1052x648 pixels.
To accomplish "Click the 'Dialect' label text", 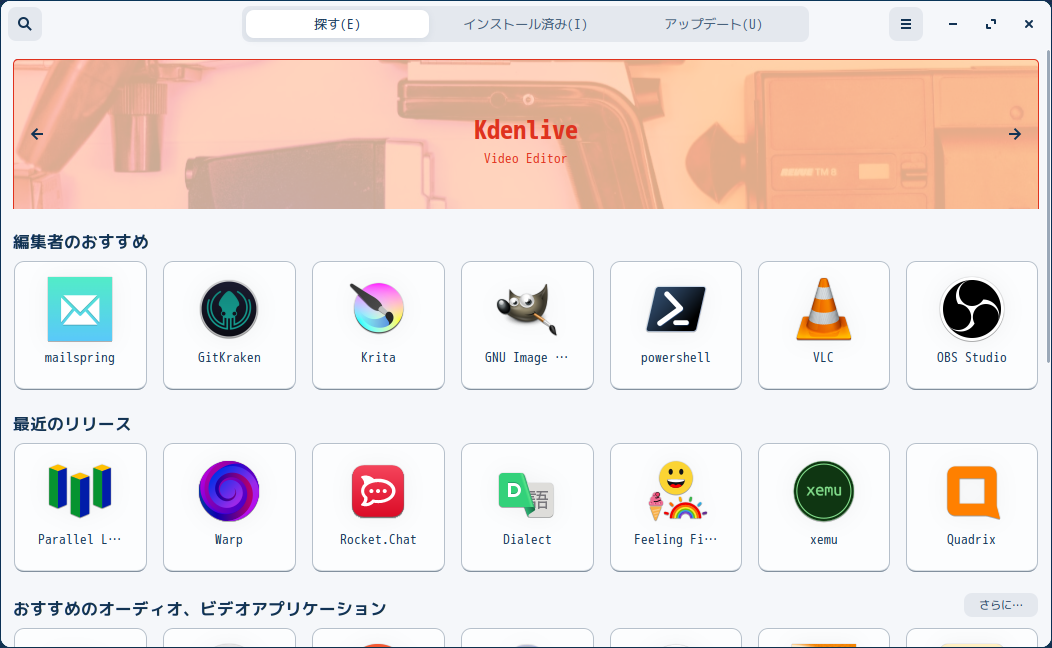I will click(x=527, y=539).
